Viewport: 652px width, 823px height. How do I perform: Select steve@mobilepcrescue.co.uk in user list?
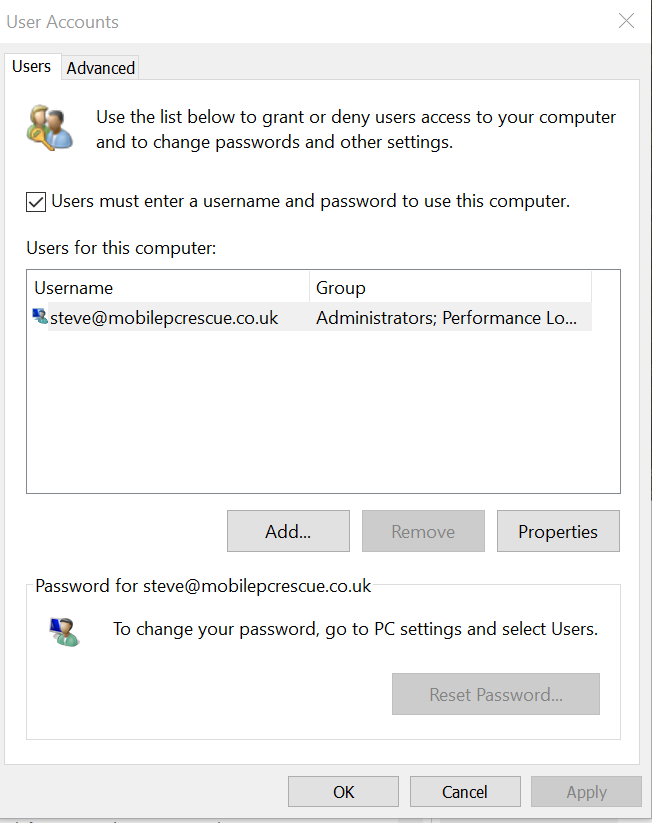click(x=164, y=318)
